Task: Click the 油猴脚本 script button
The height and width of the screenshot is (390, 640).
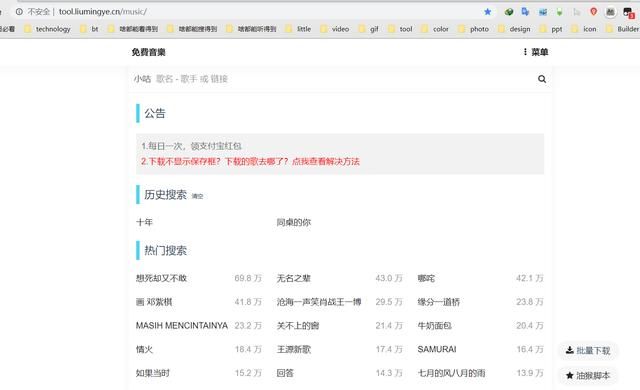Action: tap(588, 375)
